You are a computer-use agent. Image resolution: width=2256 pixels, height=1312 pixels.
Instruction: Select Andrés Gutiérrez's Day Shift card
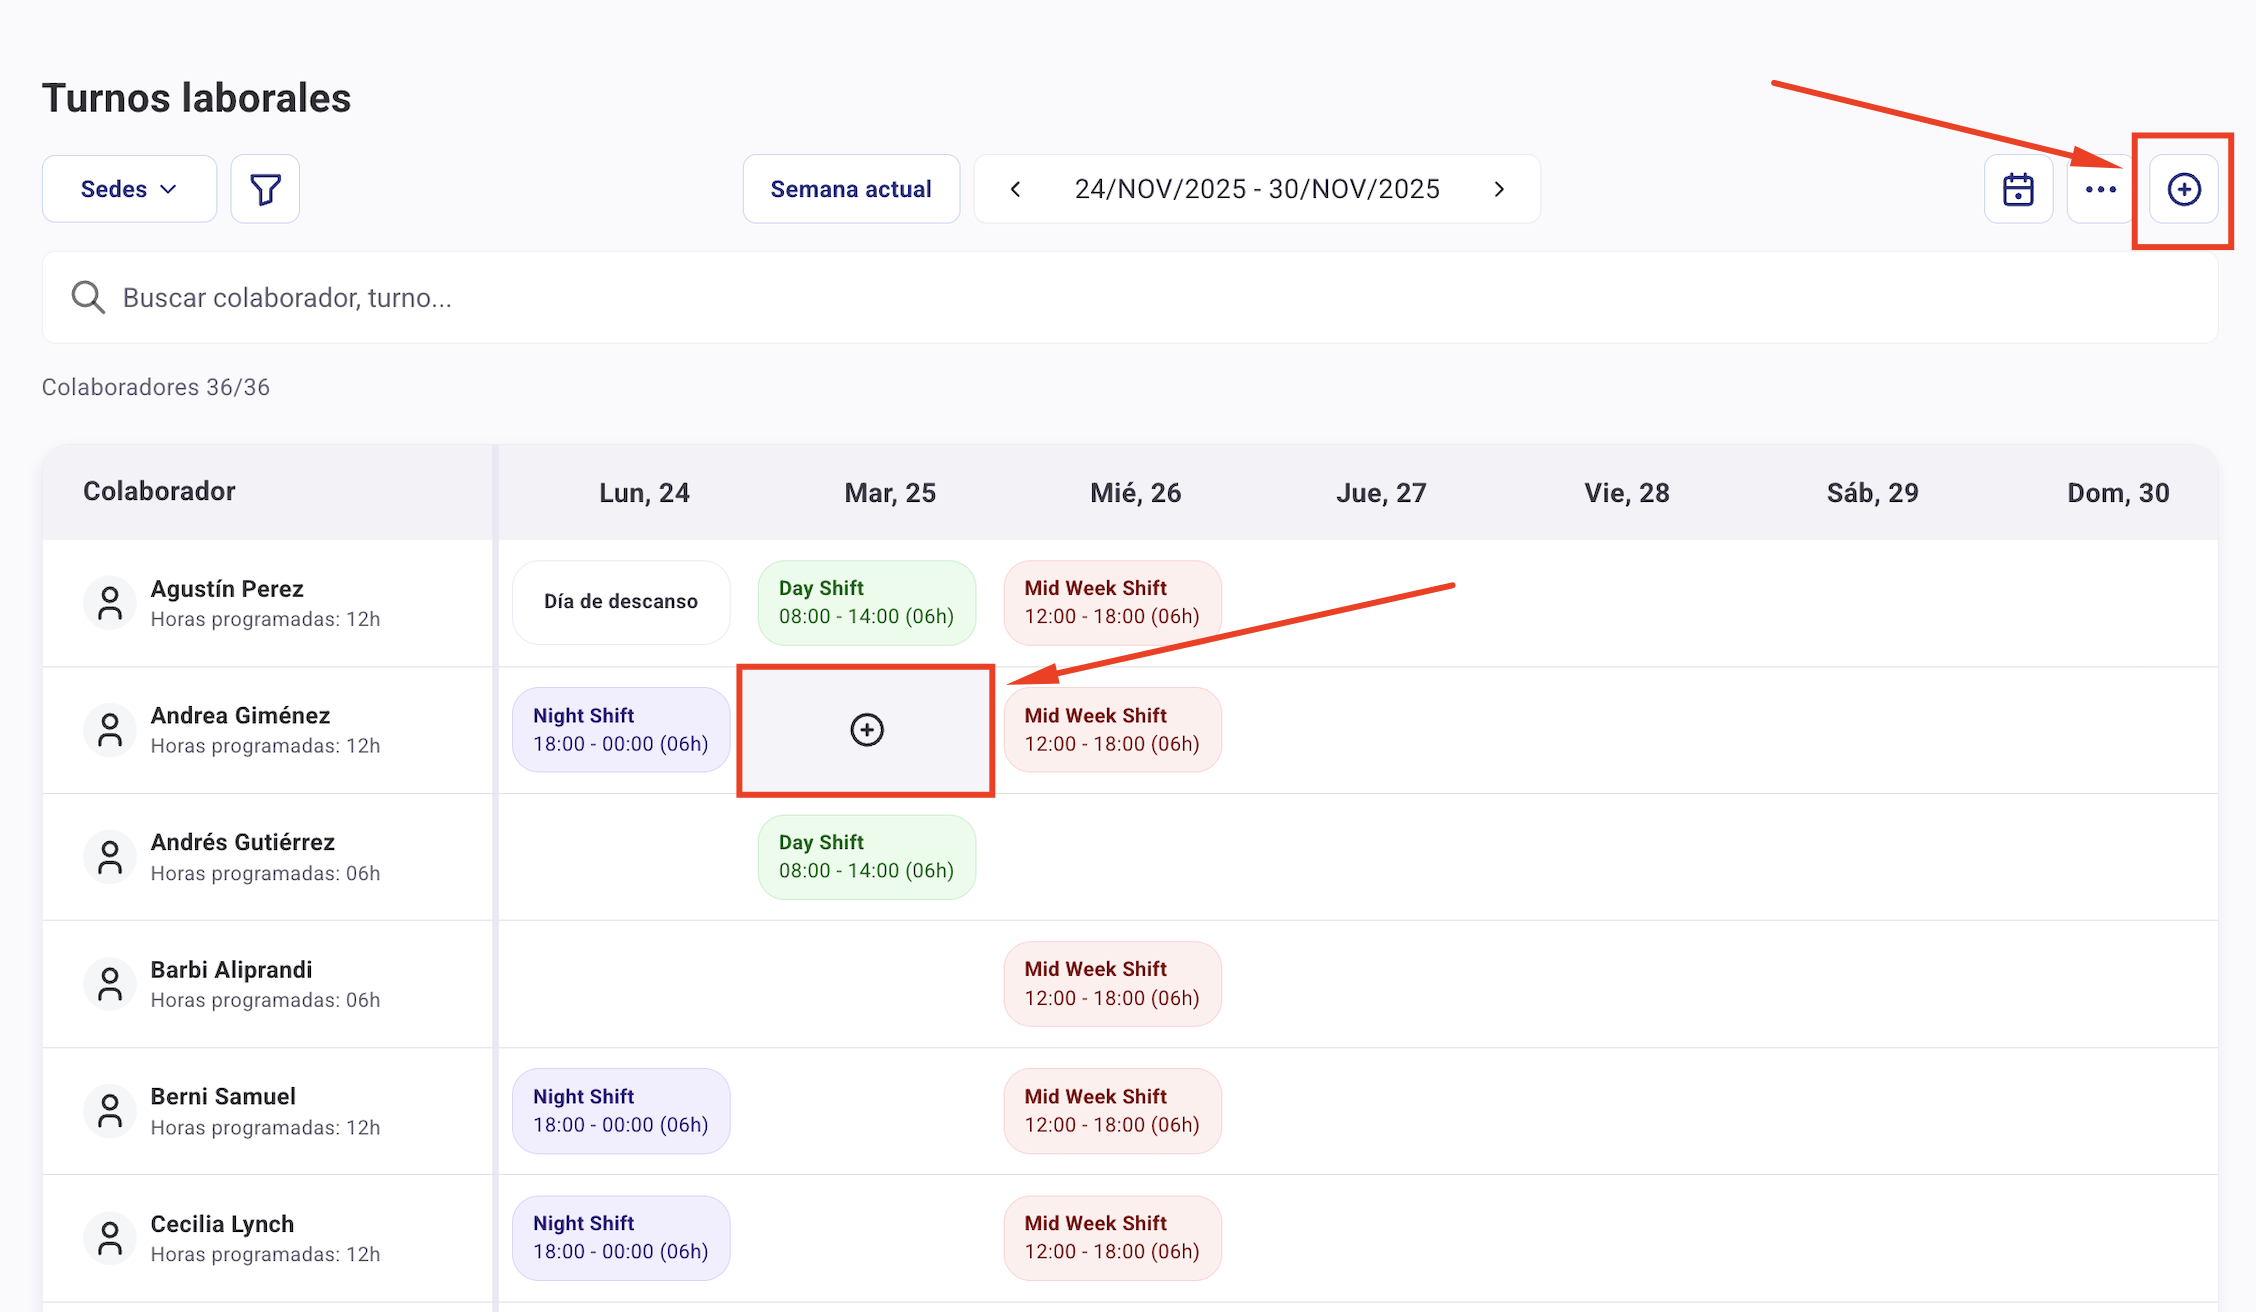tap(866, 857)
